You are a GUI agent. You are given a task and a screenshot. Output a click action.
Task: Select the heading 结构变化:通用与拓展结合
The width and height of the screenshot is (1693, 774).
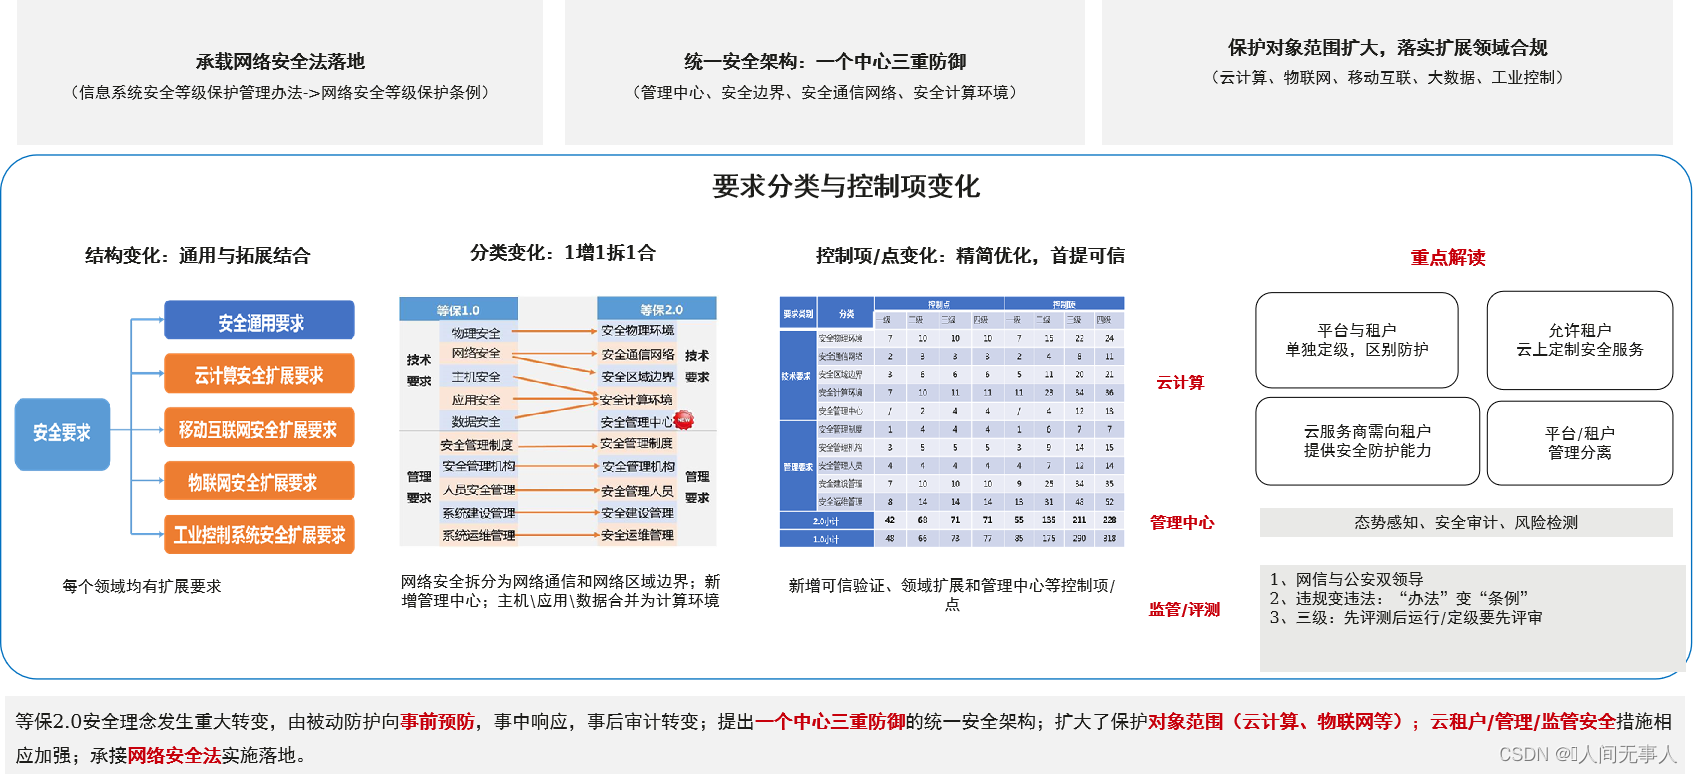197,256
